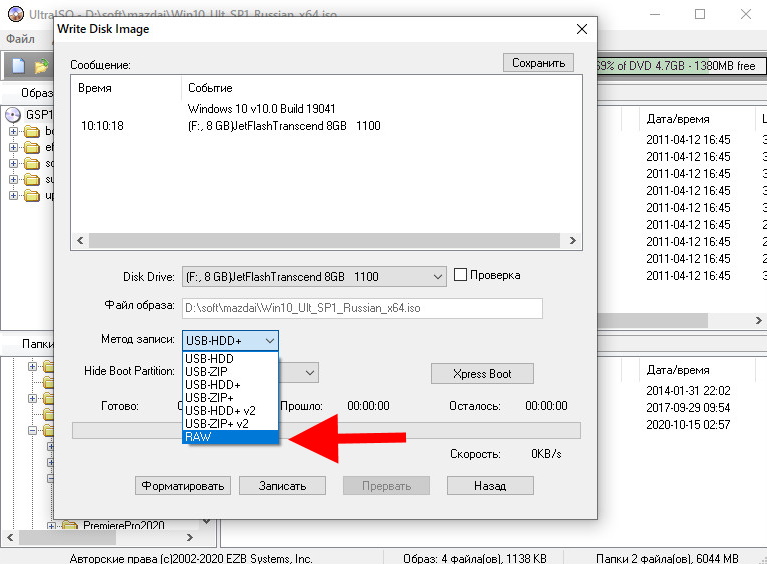Image resolution: width=767 pixels, height=564 pixels.
Task: Click the 2017-09-29 09:54 date entry
Action: pyautogui.click(x=688, y=407)
